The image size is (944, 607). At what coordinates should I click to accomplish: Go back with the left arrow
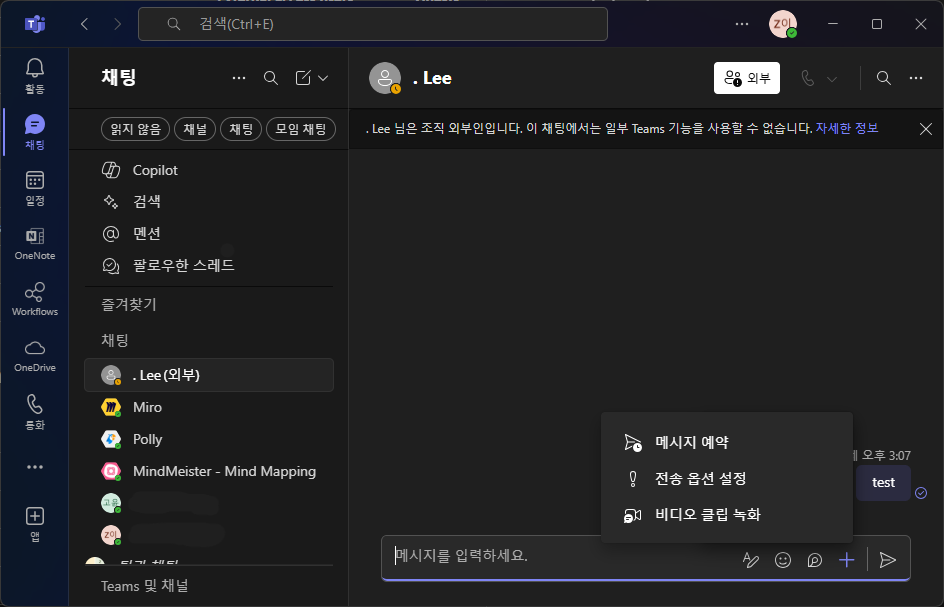coord(84,24)
